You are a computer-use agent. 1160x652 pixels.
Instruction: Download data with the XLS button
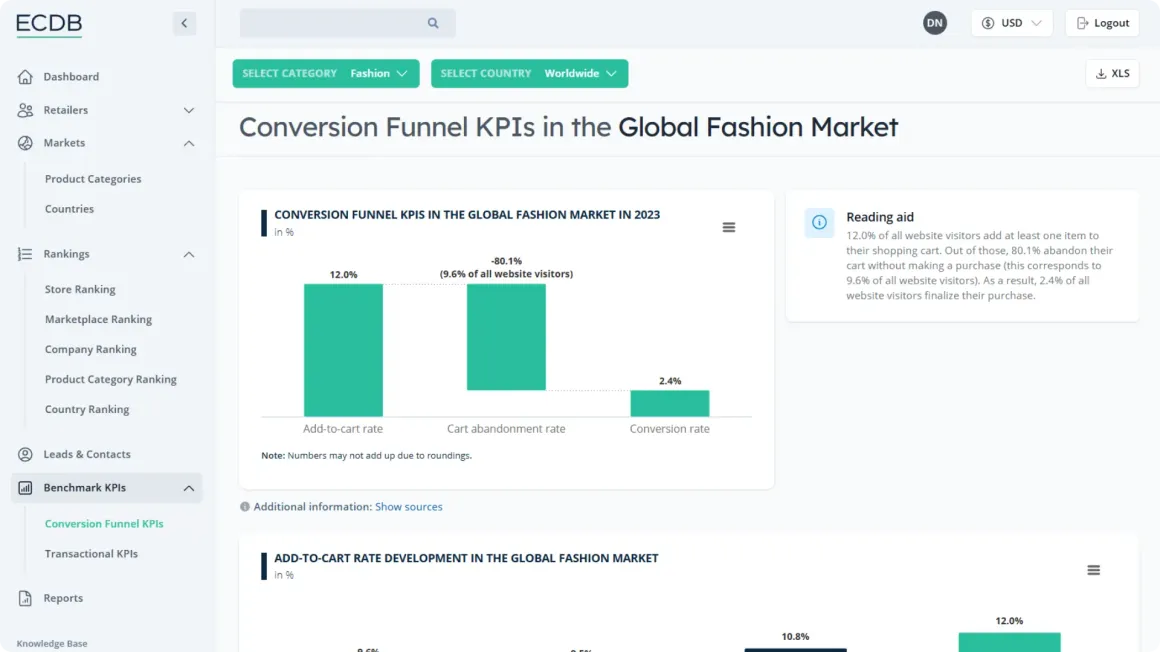(1112, 73)
